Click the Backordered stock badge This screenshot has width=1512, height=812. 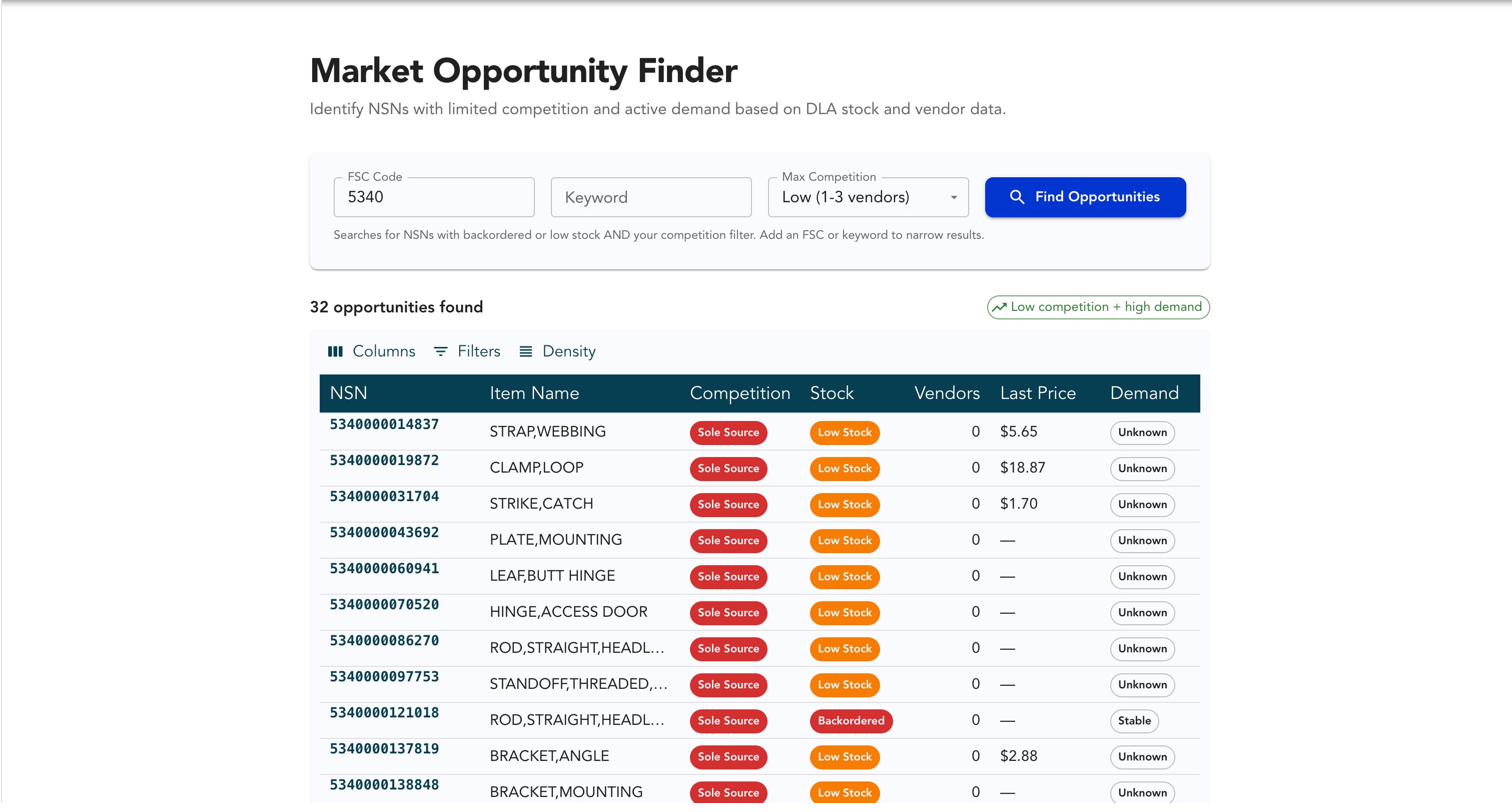click(851, 721)
